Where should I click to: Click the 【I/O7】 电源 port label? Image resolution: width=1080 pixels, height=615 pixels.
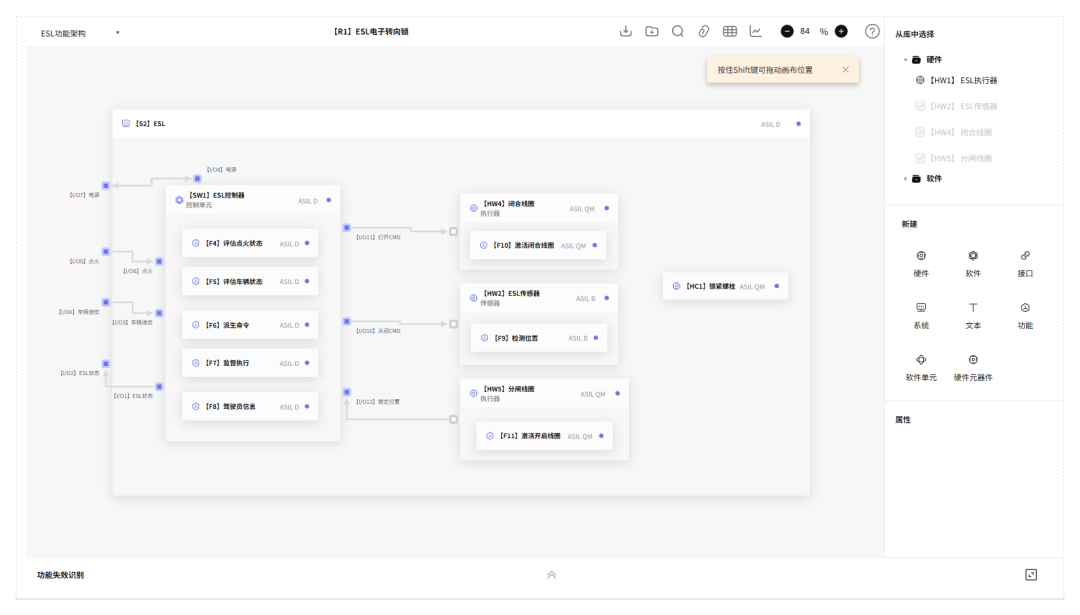point(85,195)
